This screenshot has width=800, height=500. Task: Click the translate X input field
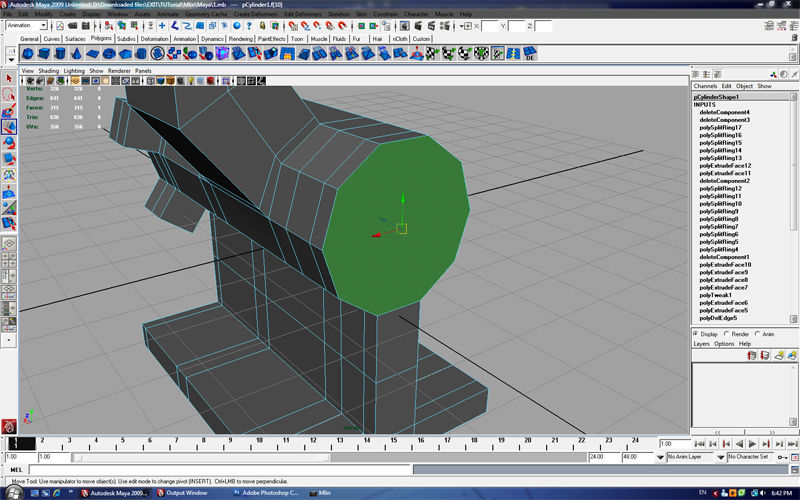pyautogui.click(x=491, y=25)
